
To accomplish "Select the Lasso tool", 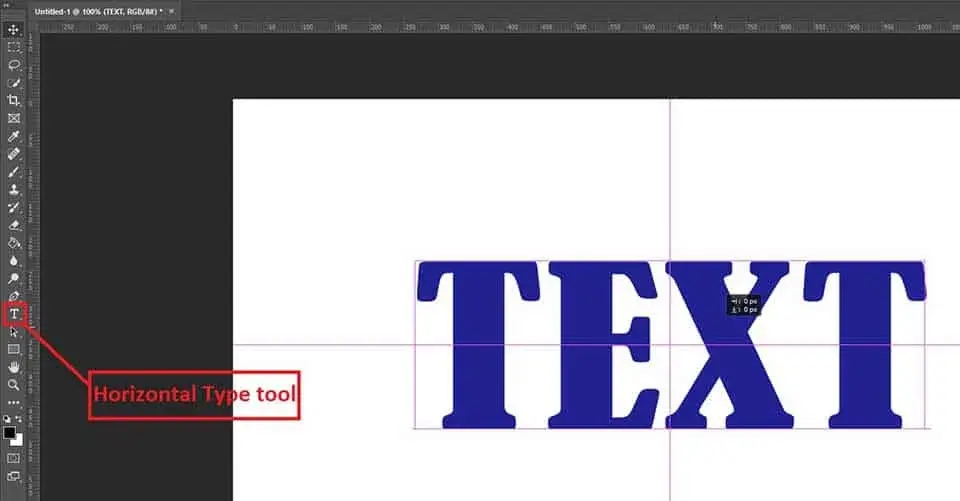I will point(13,65).
